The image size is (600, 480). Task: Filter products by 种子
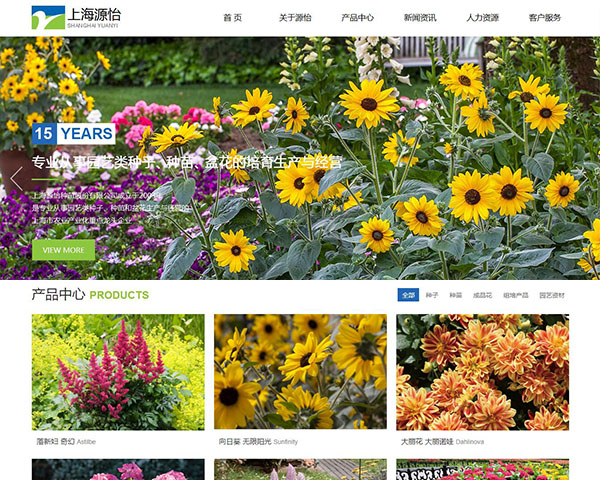pos(432,295)
